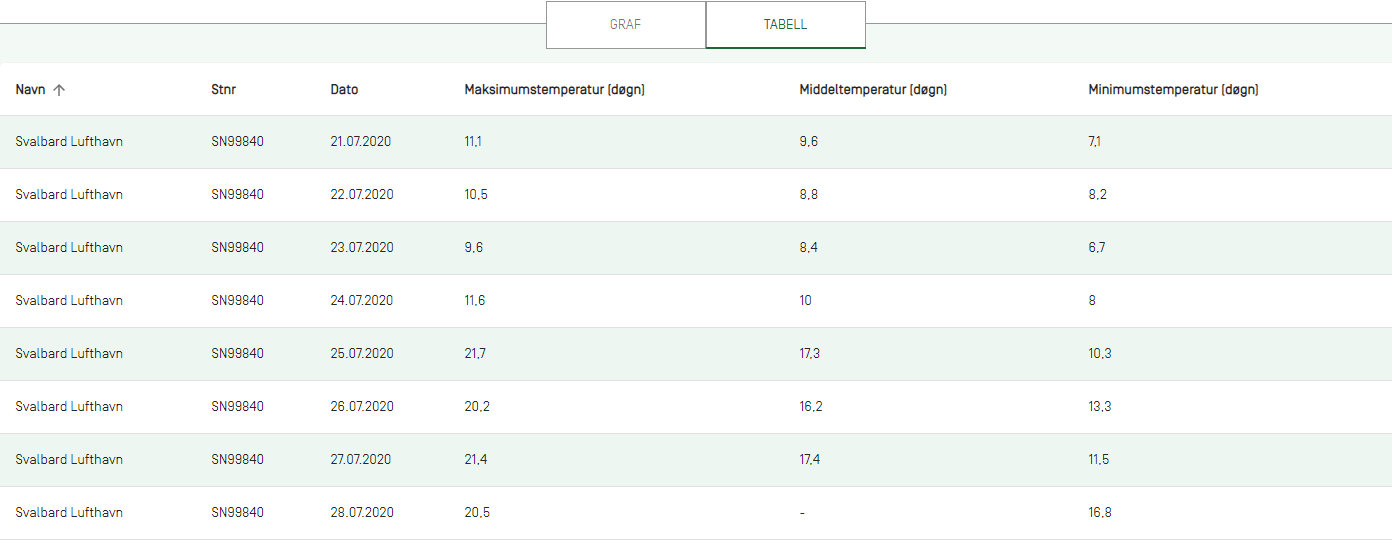This screenshot has height=541, width=1392.
Task: Click the mean temperature value 16,2
Action: [811, 407]
